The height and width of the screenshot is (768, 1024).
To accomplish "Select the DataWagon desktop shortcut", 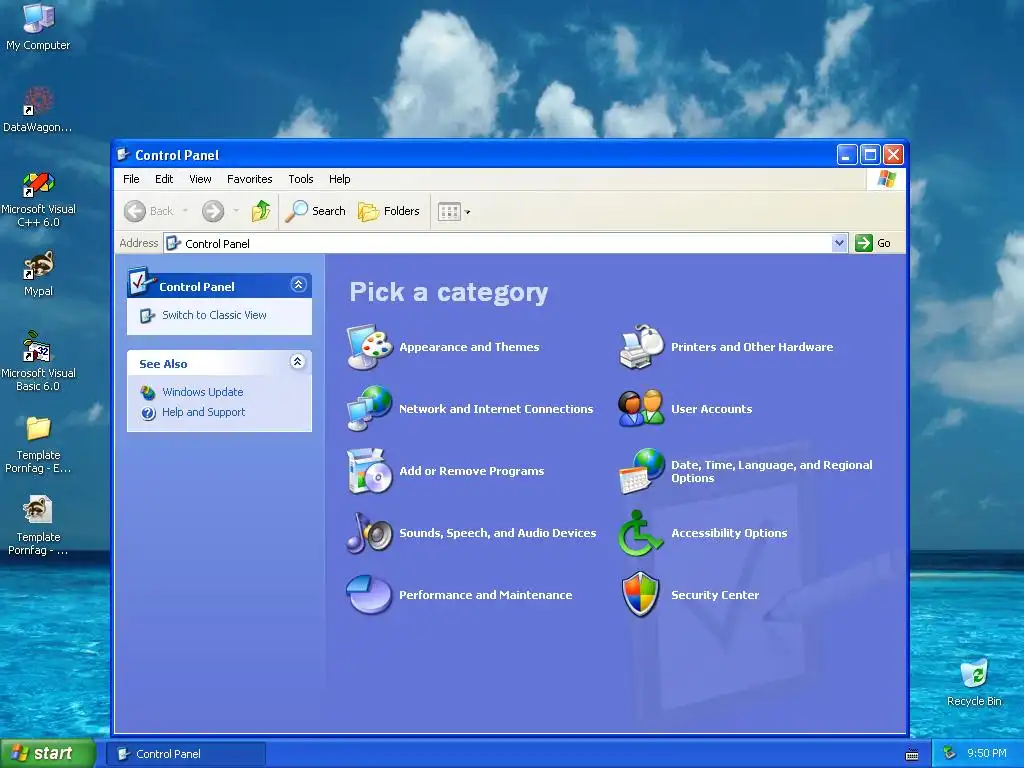I will [38, 110].
